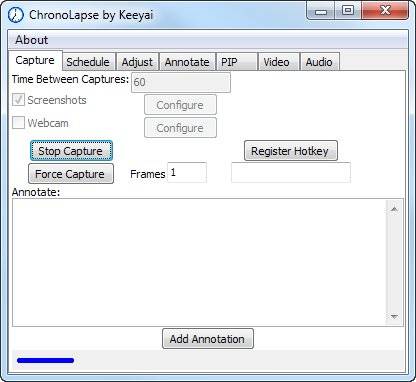Click the Force Capture button
Screen dimensions: 416x382
tap(71, 174)
